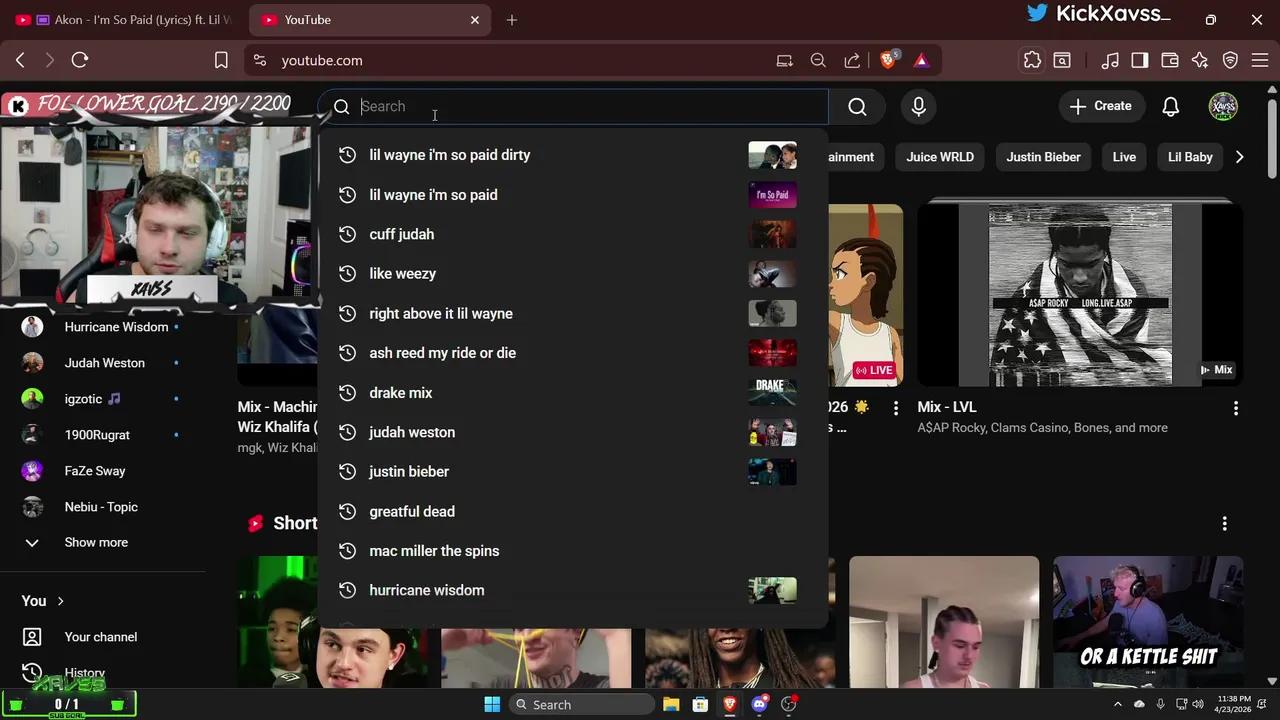The width and height of the screenshot is (1280, 720).
Task: Expand the You section chevron
Action: [60, 601]
